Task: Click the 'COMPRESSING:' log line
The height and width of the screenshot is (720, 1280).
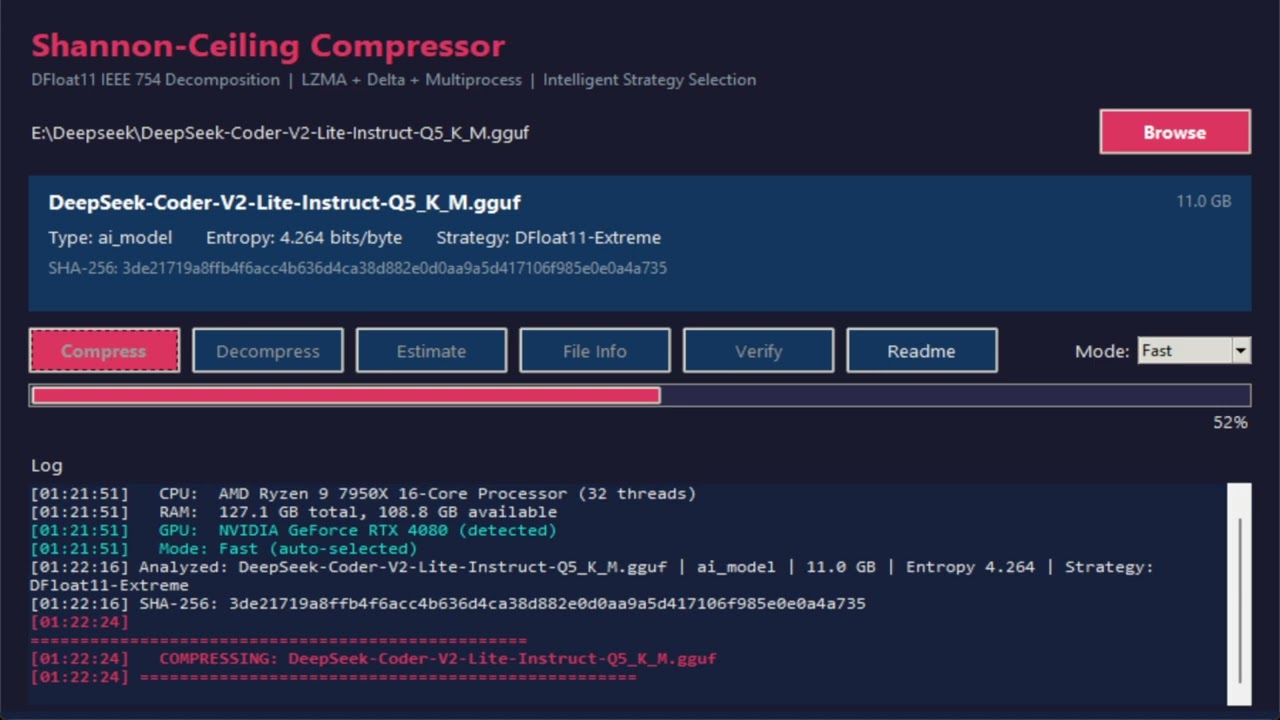Action: [373, 658]
